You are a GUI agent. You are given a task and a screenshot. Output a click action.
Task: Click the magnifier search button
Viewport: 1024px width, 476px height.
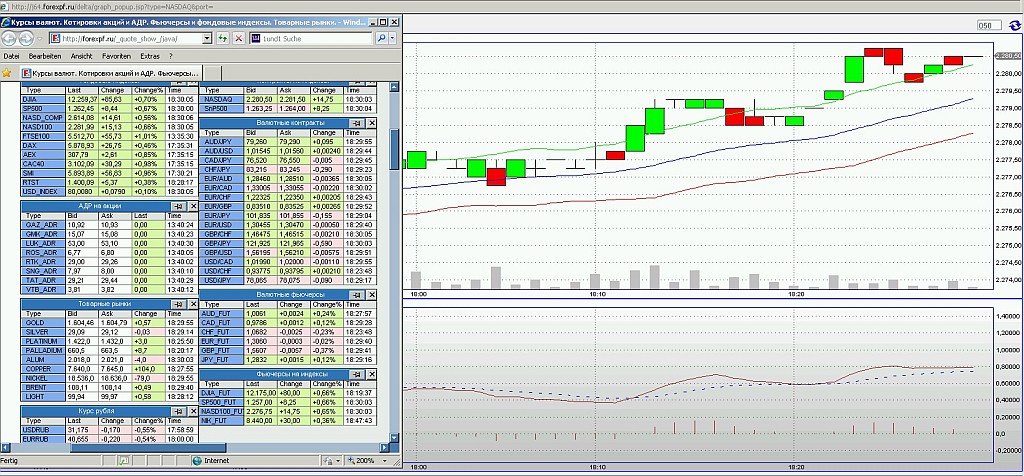pos(381,39)
